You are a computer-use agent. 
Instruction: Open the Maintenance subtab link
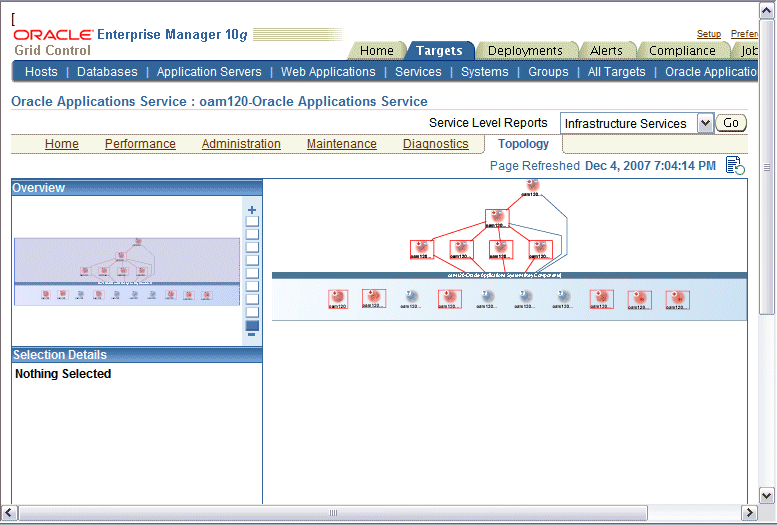(x=341, y=144)
